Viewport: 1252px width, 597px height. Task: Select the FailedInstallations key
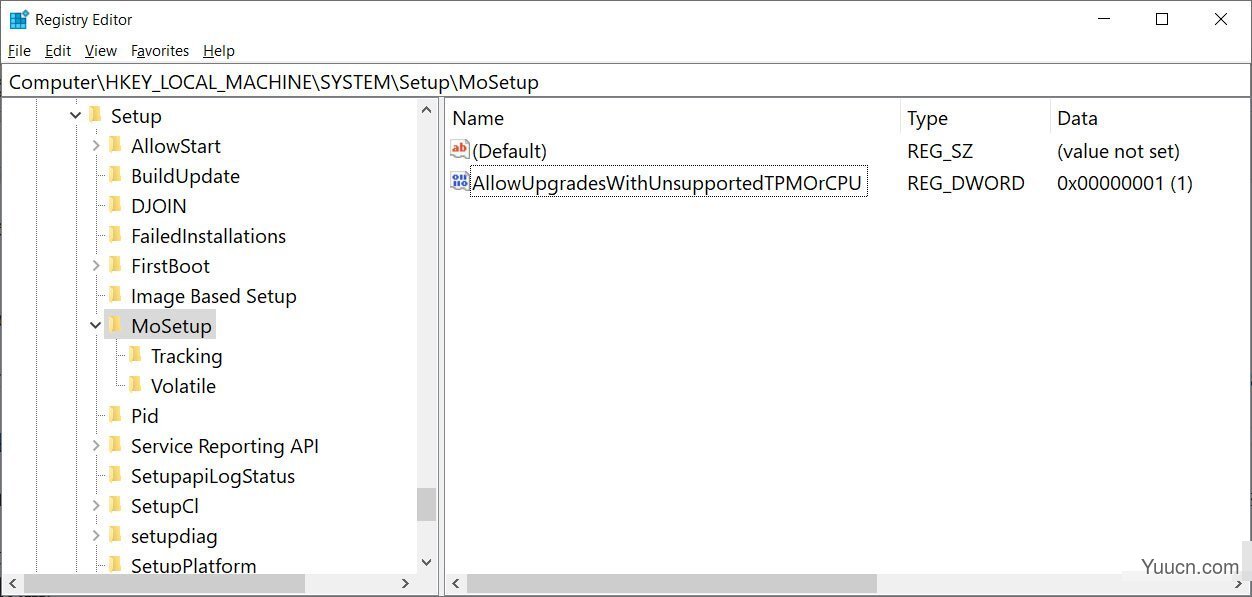click(208, 236)
